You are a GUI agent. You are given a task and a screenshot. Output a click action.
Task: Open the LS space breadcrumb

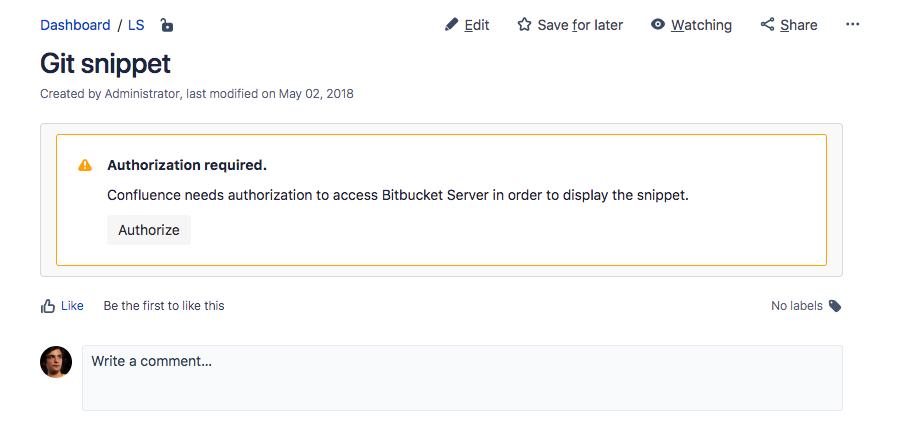pos(136,25)
